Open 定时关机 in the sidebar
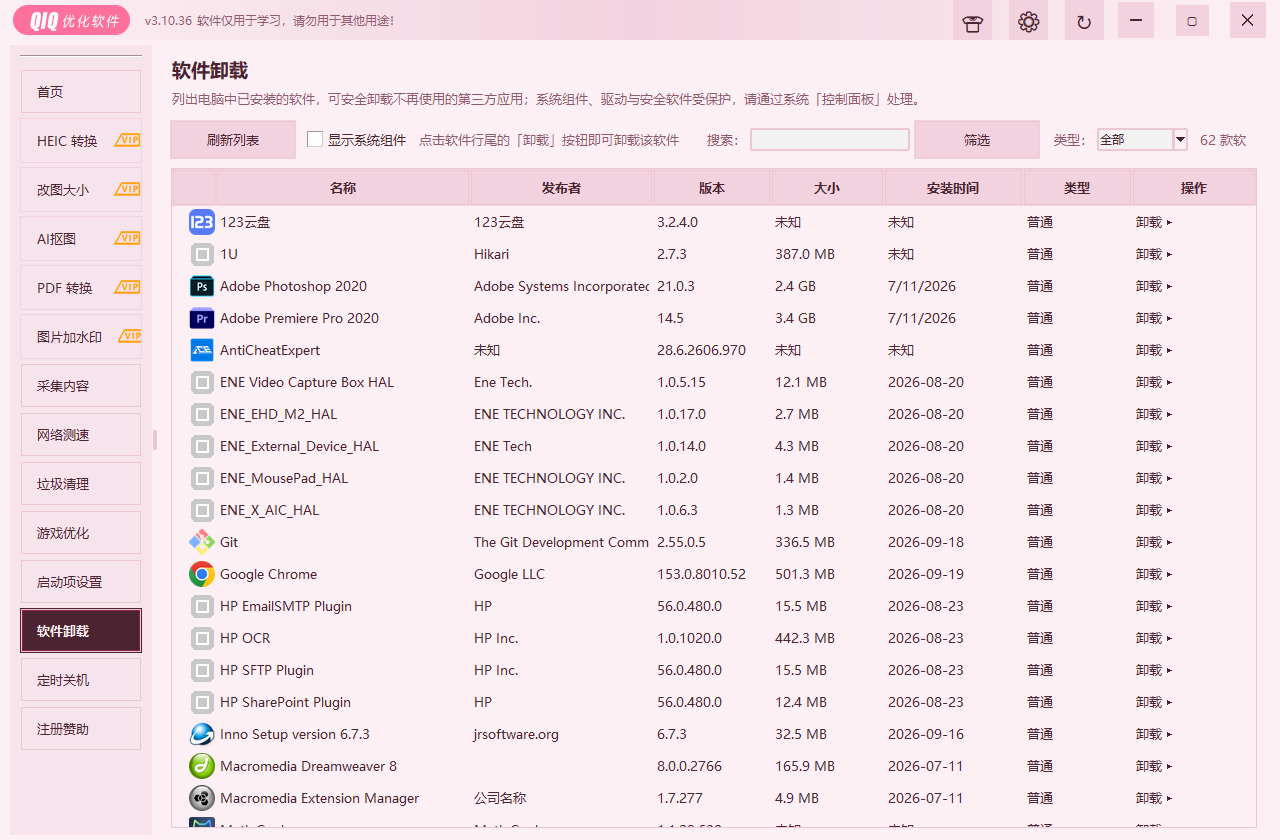 (81, 679)
